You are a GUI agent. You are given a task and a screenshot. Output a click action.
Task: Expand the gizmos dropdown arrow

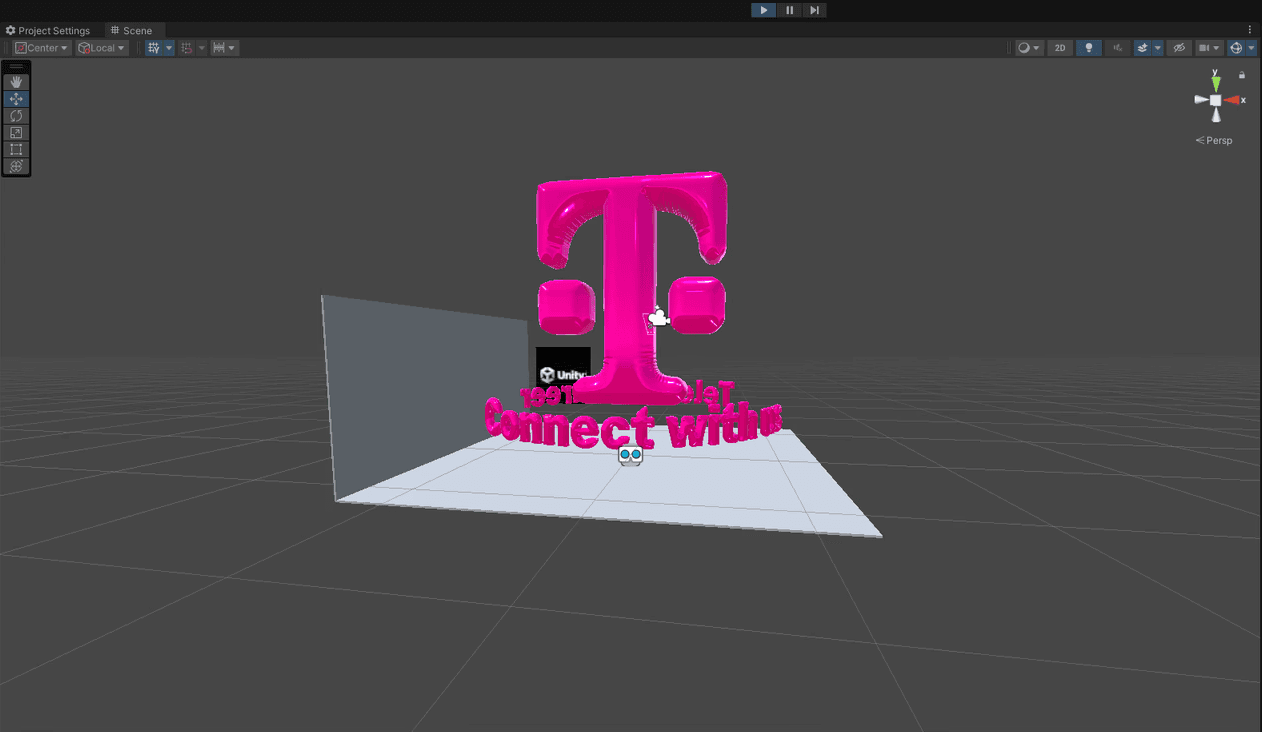(1251, 48)
